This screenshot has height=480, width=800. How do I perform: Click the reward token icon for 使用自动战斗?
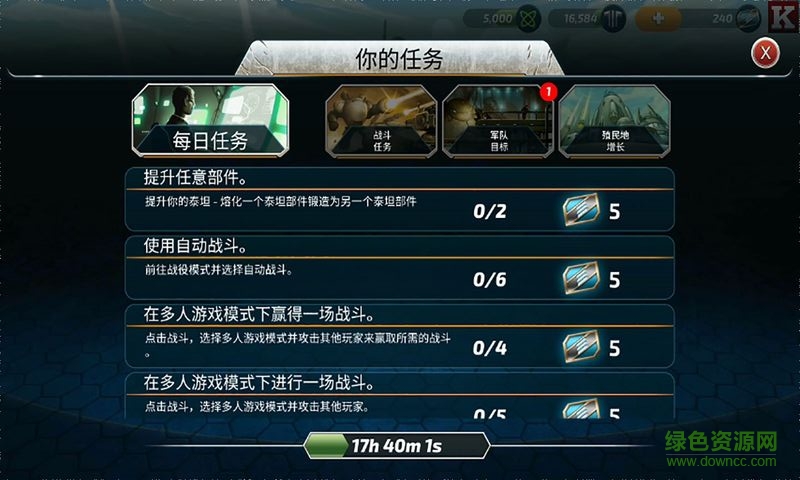point(581,278)
